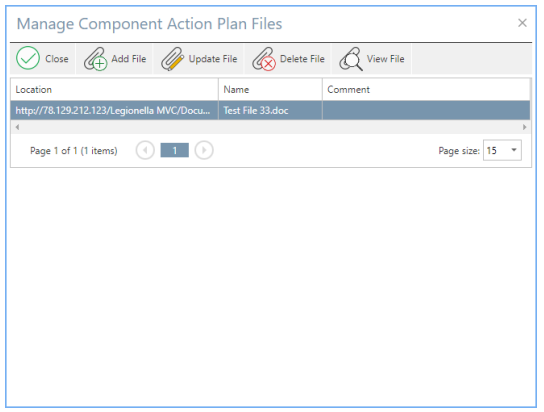Click the Update File pencil paperclip icon
This screenshot has width=544, height=412.
tap(172, 59)
